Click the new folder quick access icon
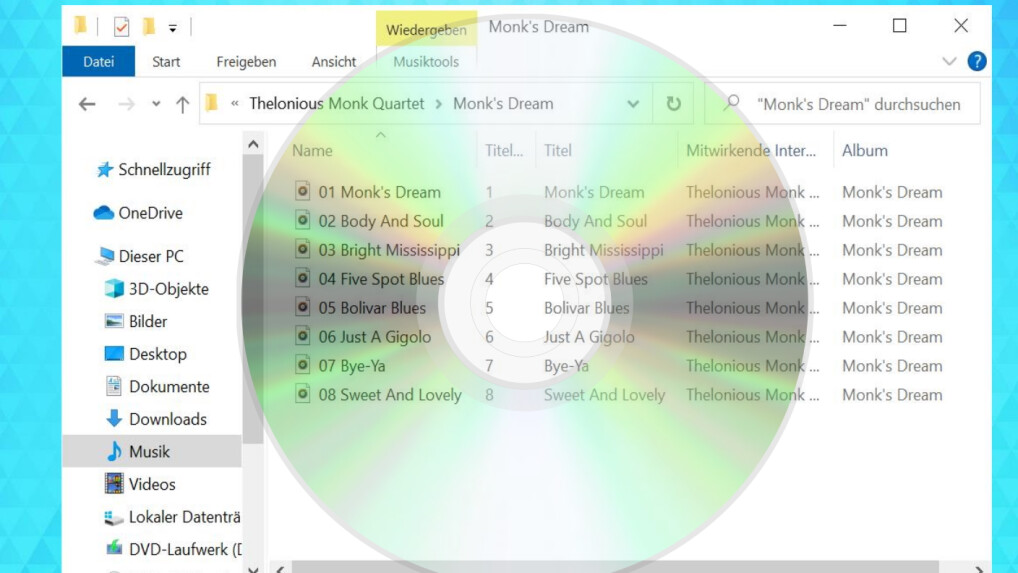1018x573 pixels. 149,26
